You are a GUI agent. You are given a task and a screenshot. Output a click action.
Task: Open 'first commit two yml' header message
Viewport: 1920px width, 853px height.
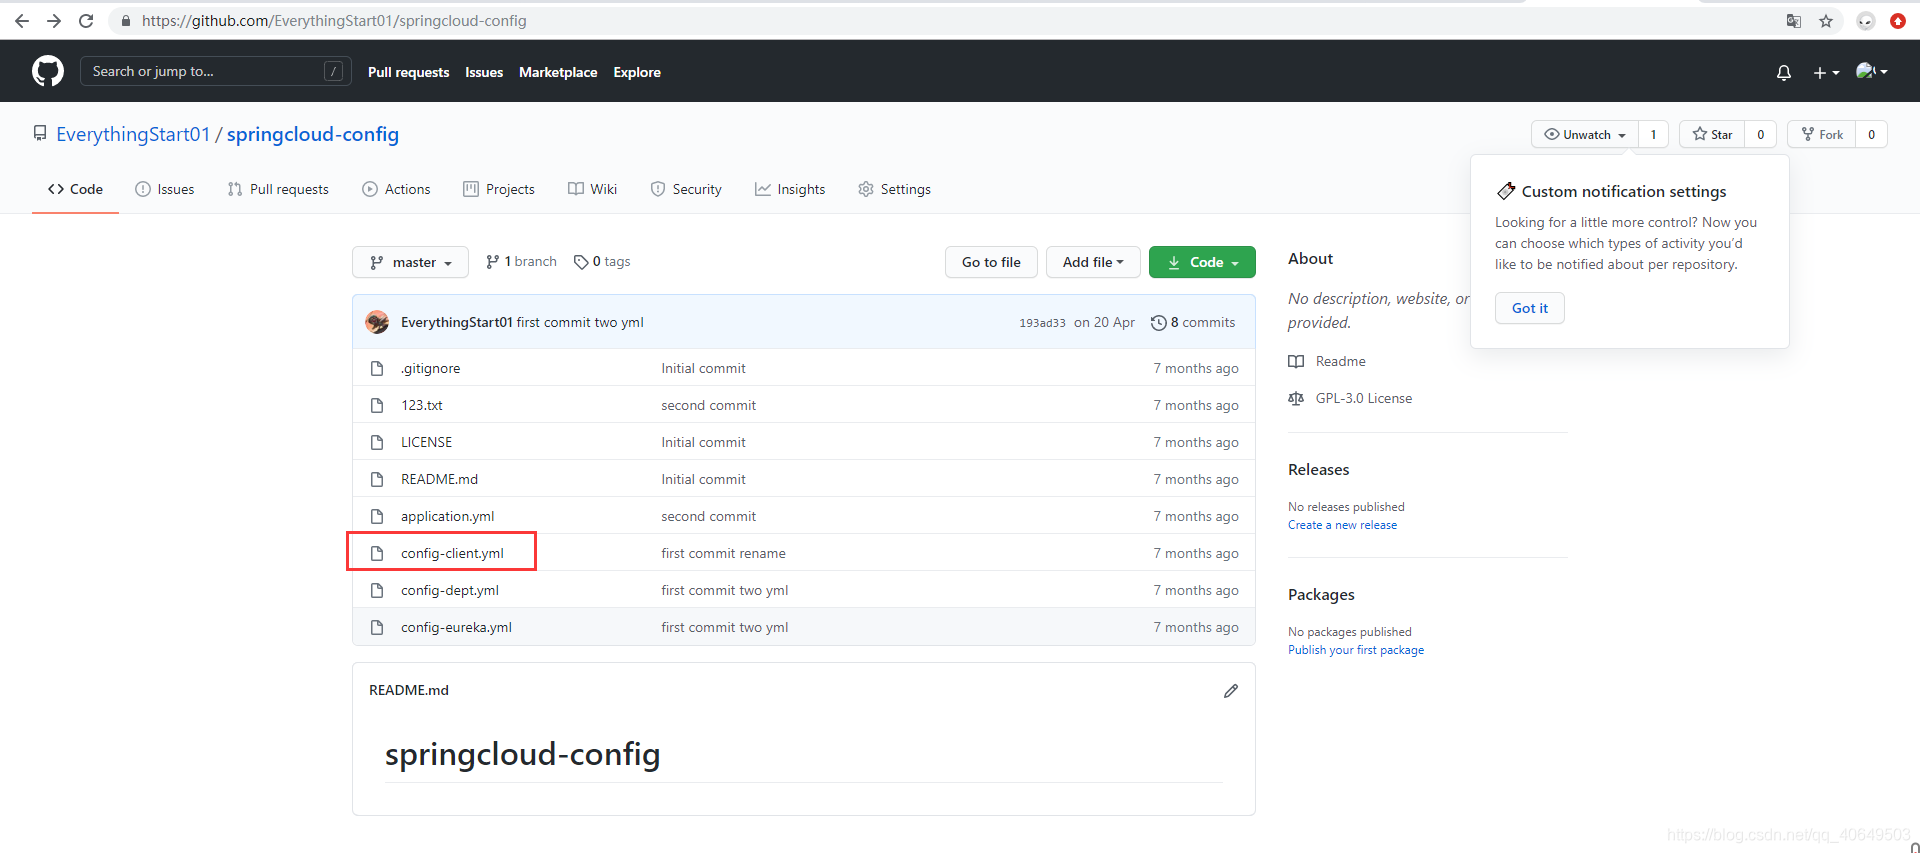click(580, 322)
